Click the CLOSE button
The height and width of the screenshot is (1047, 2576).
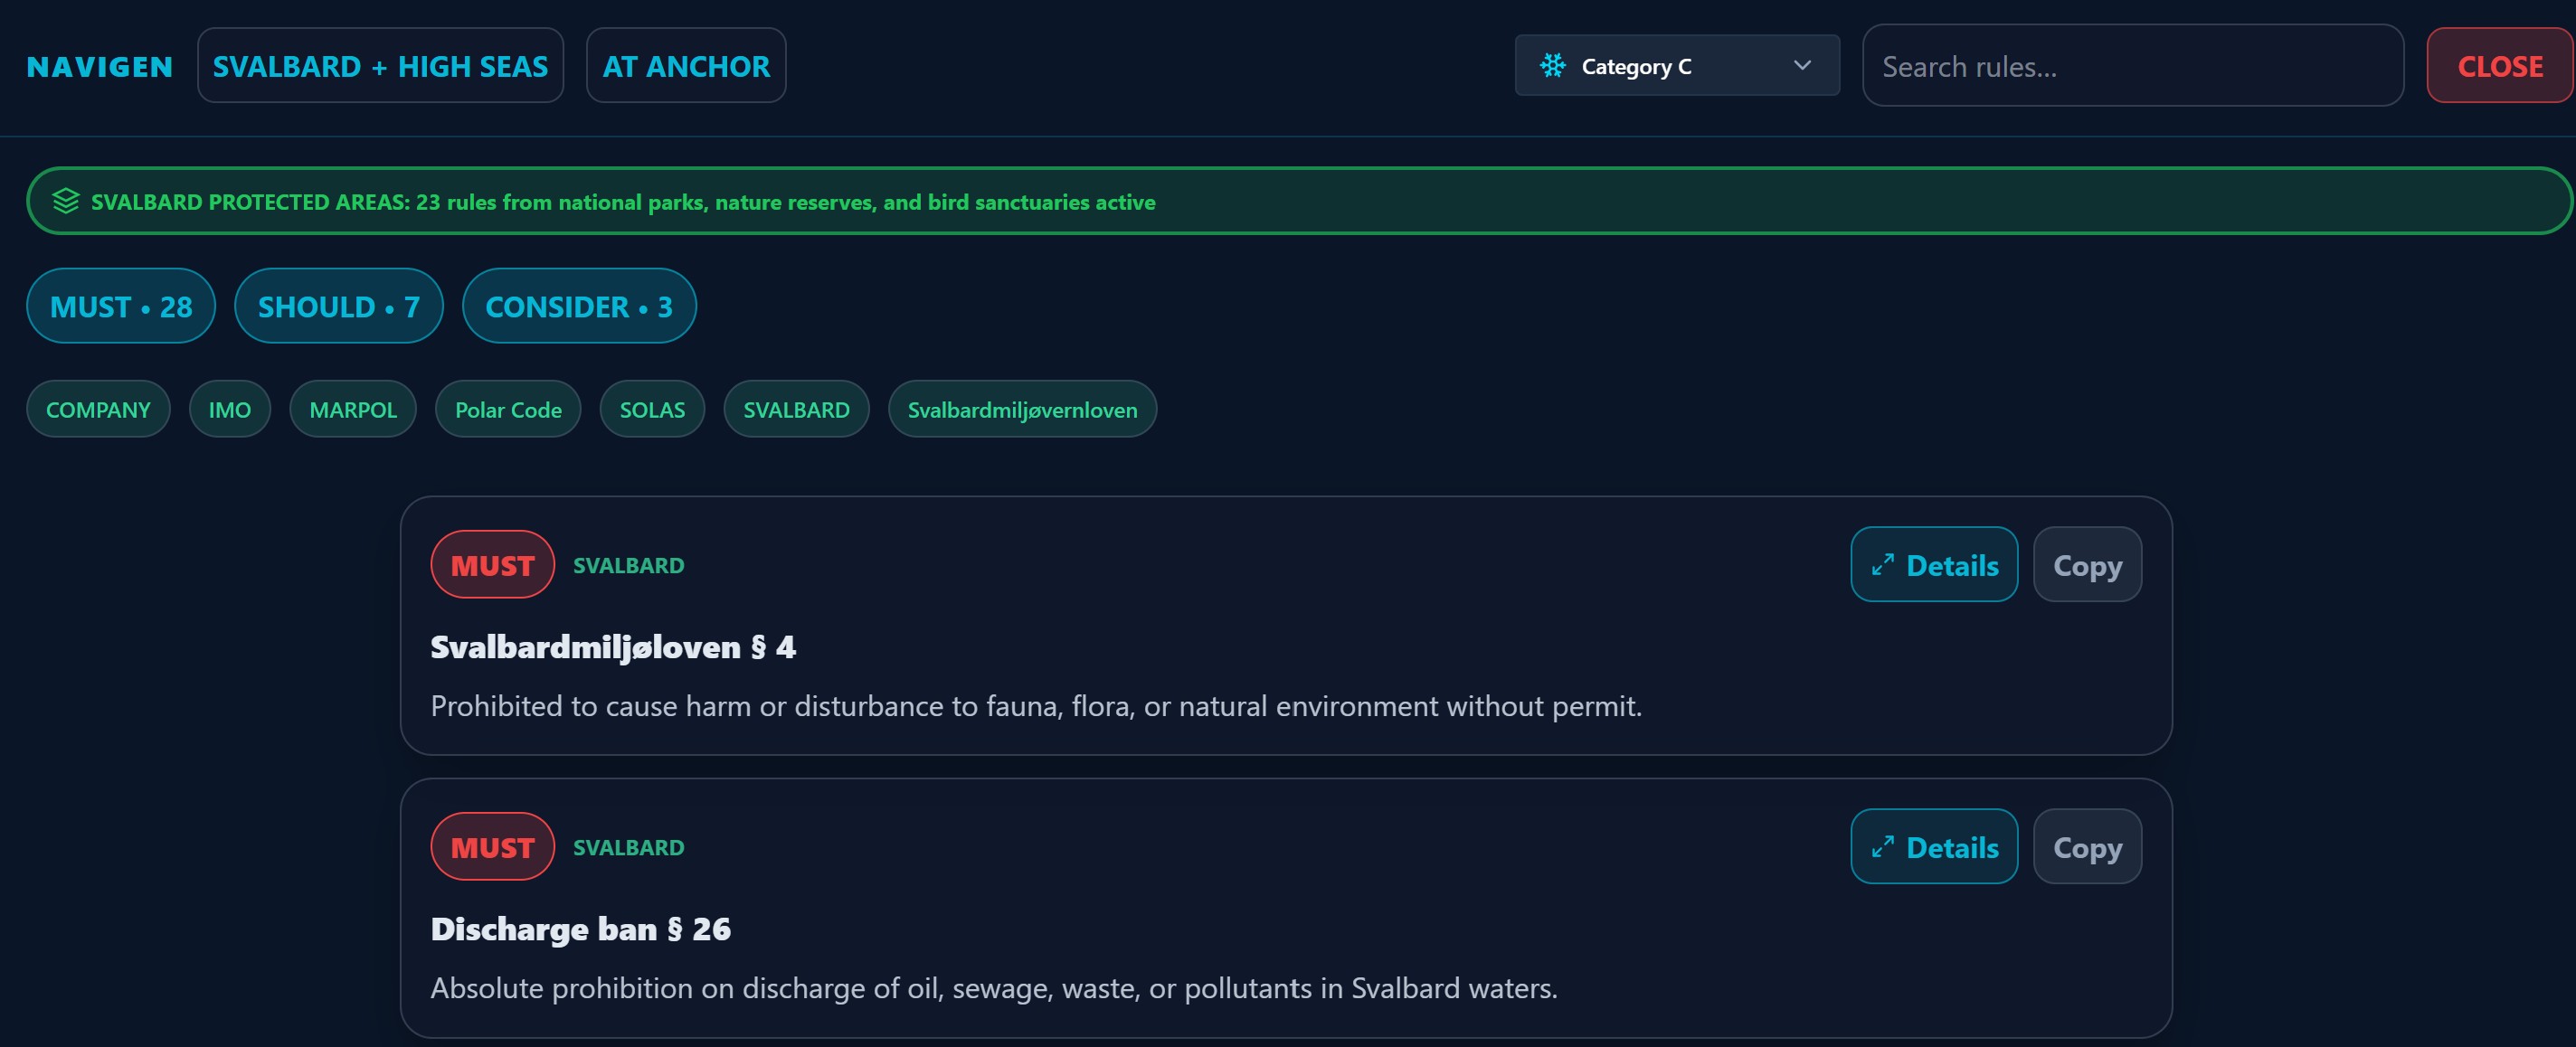click(2498, 65)
